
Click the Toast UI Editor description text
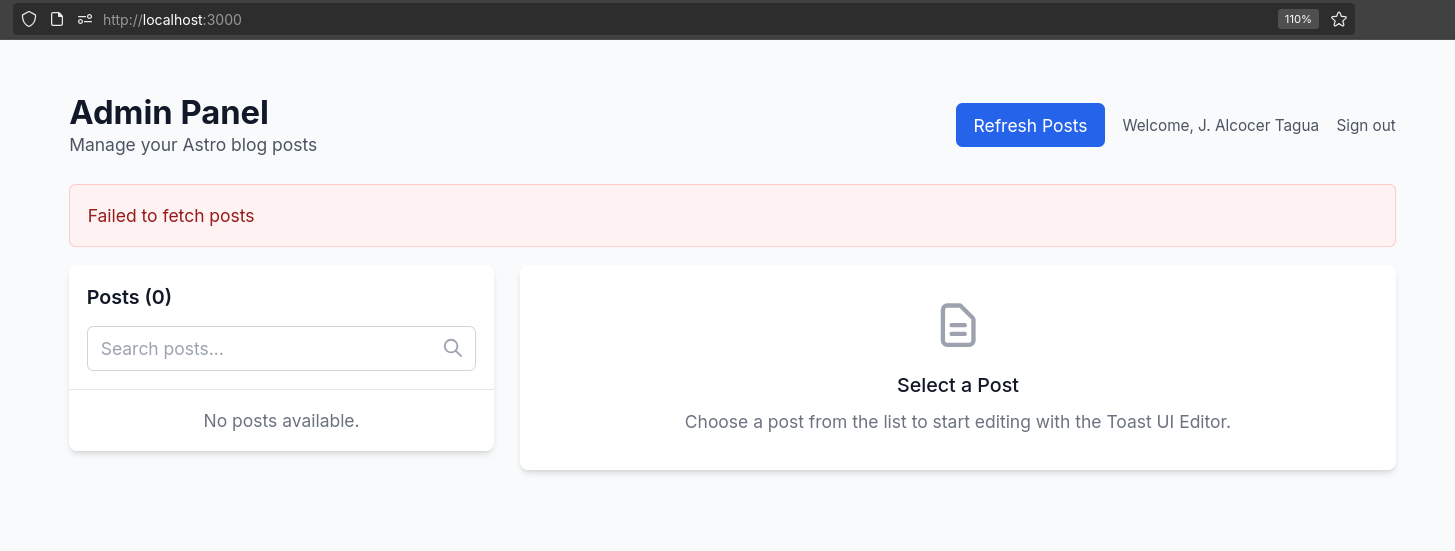click(x=958, y=422)
